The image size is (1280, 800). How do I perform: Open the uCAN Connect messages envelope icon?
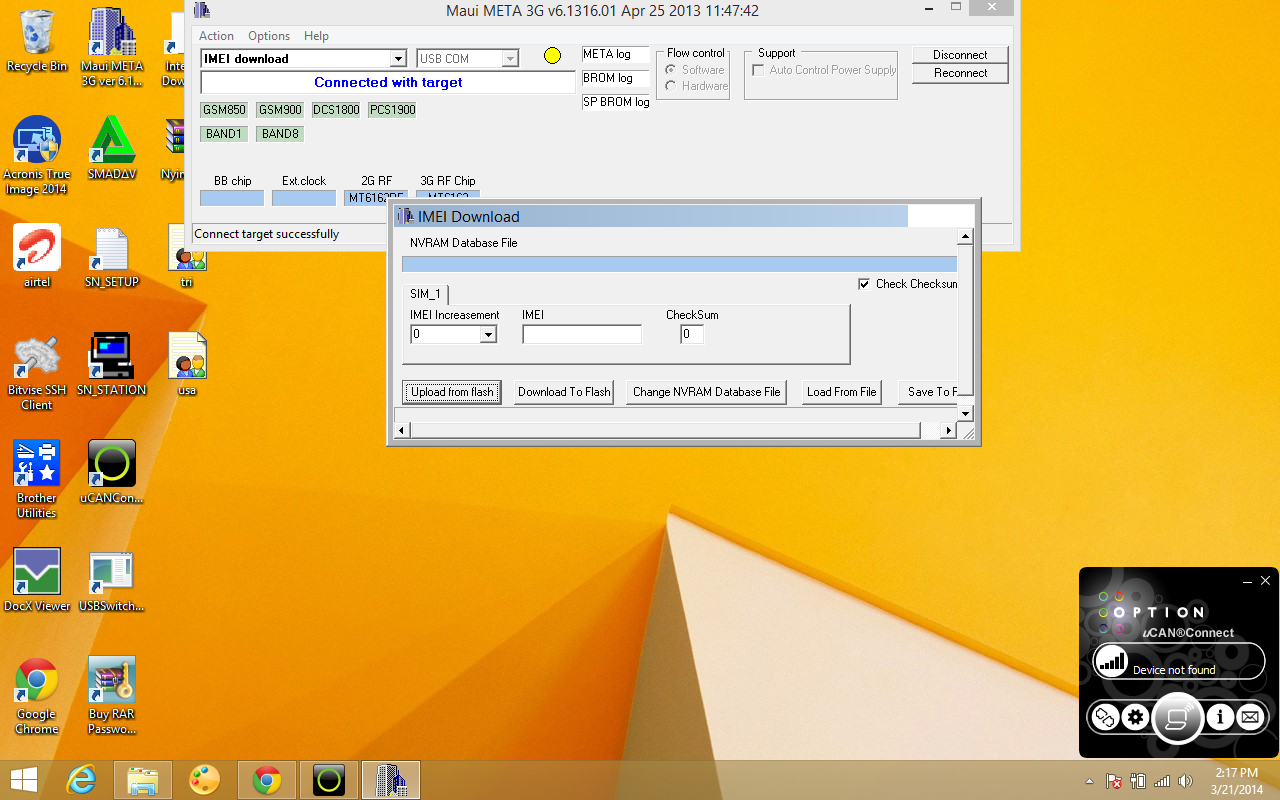point(1250,717)
